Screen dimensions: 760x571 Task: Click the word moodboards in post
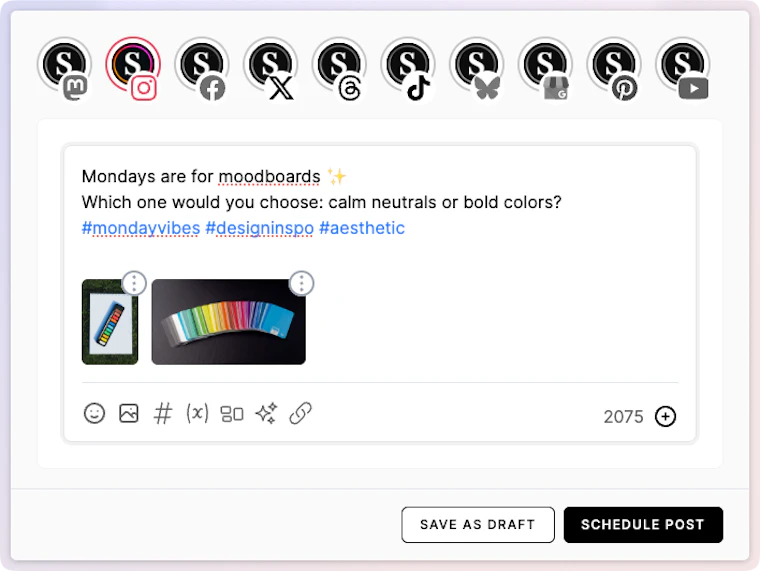pyautogui.click(x=269, y=176)
